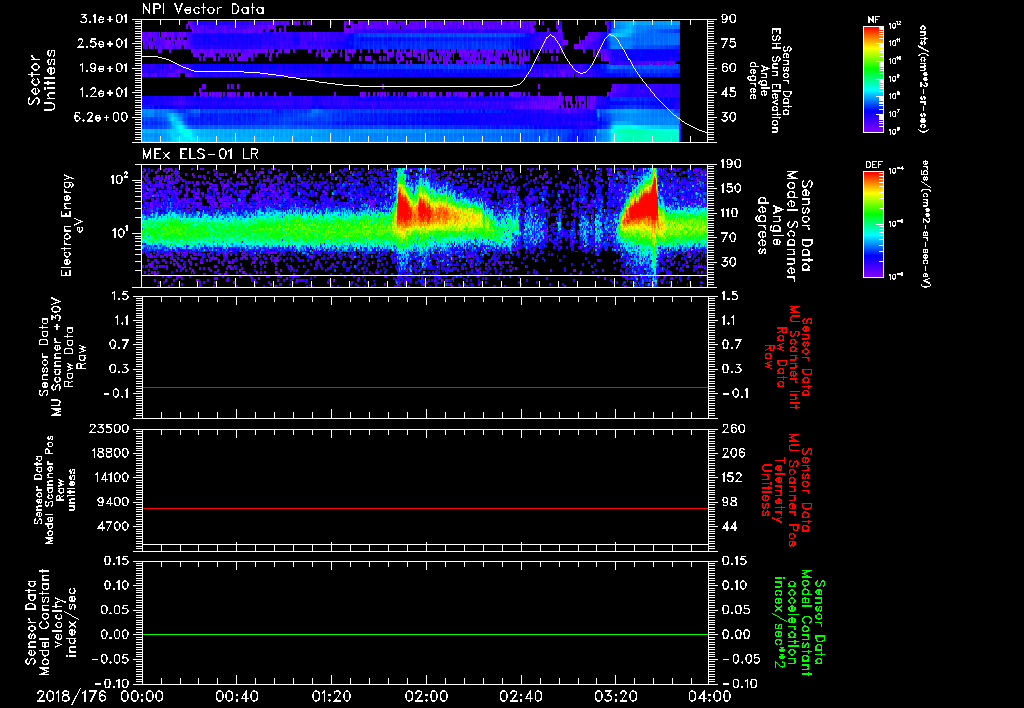Screen dimensions: 1024x708
Task: Select the 'NPI Vector Data' panel title
Action: click(203, 9)
